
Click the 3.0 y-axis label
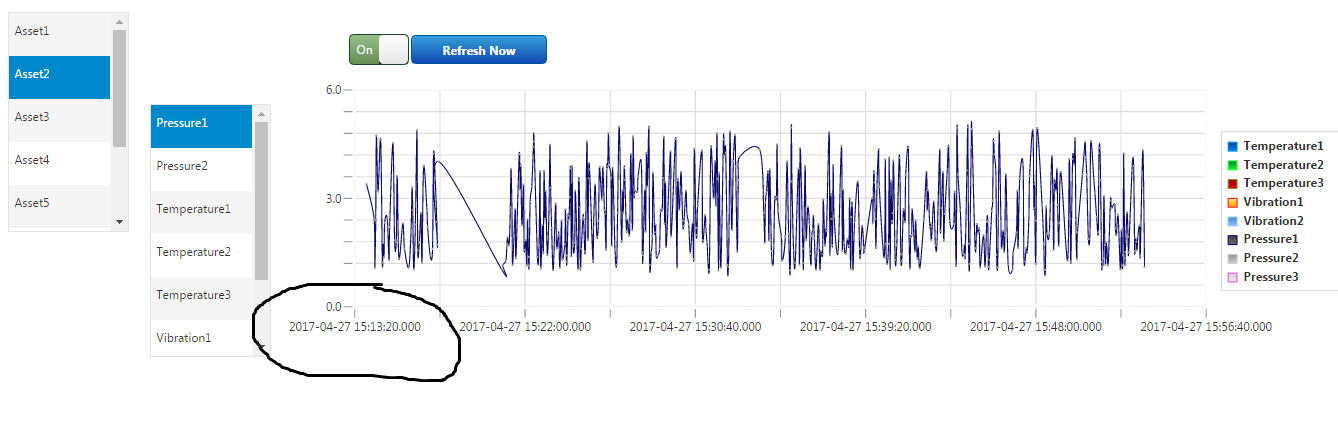coord(334,198)
